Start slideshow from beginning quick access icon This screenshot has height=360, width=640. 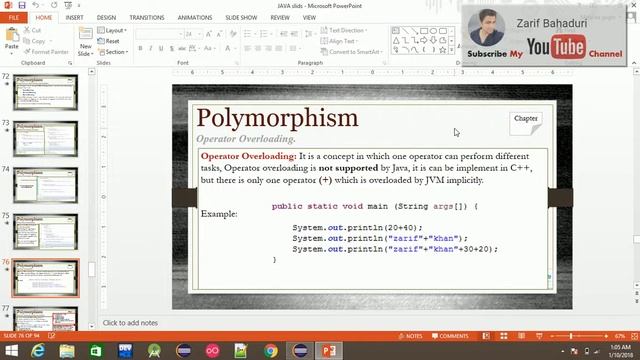click(x=68, y=5)
